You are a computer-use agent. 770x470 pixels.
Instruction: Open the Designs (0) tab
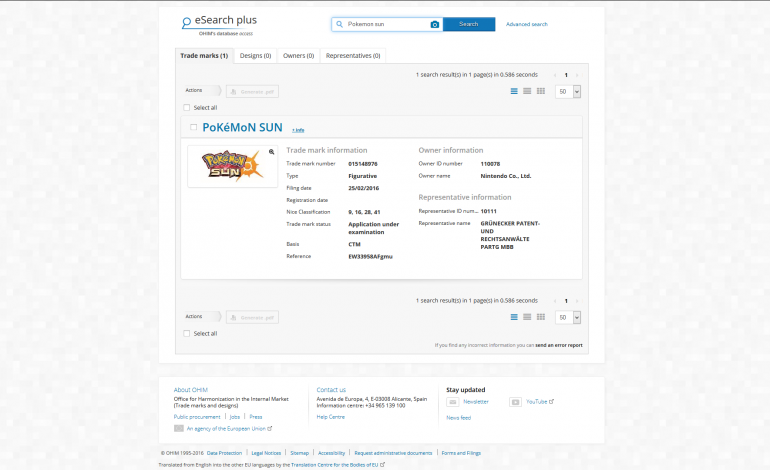[x=255, y=56]
